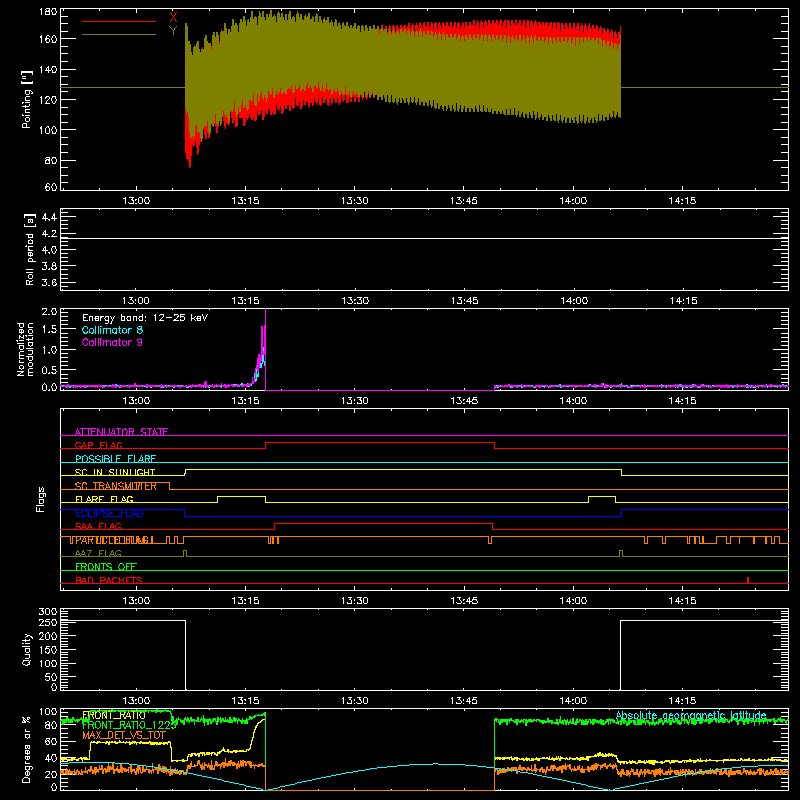Click the 250 tick on Quality axis

coord(48,623)
